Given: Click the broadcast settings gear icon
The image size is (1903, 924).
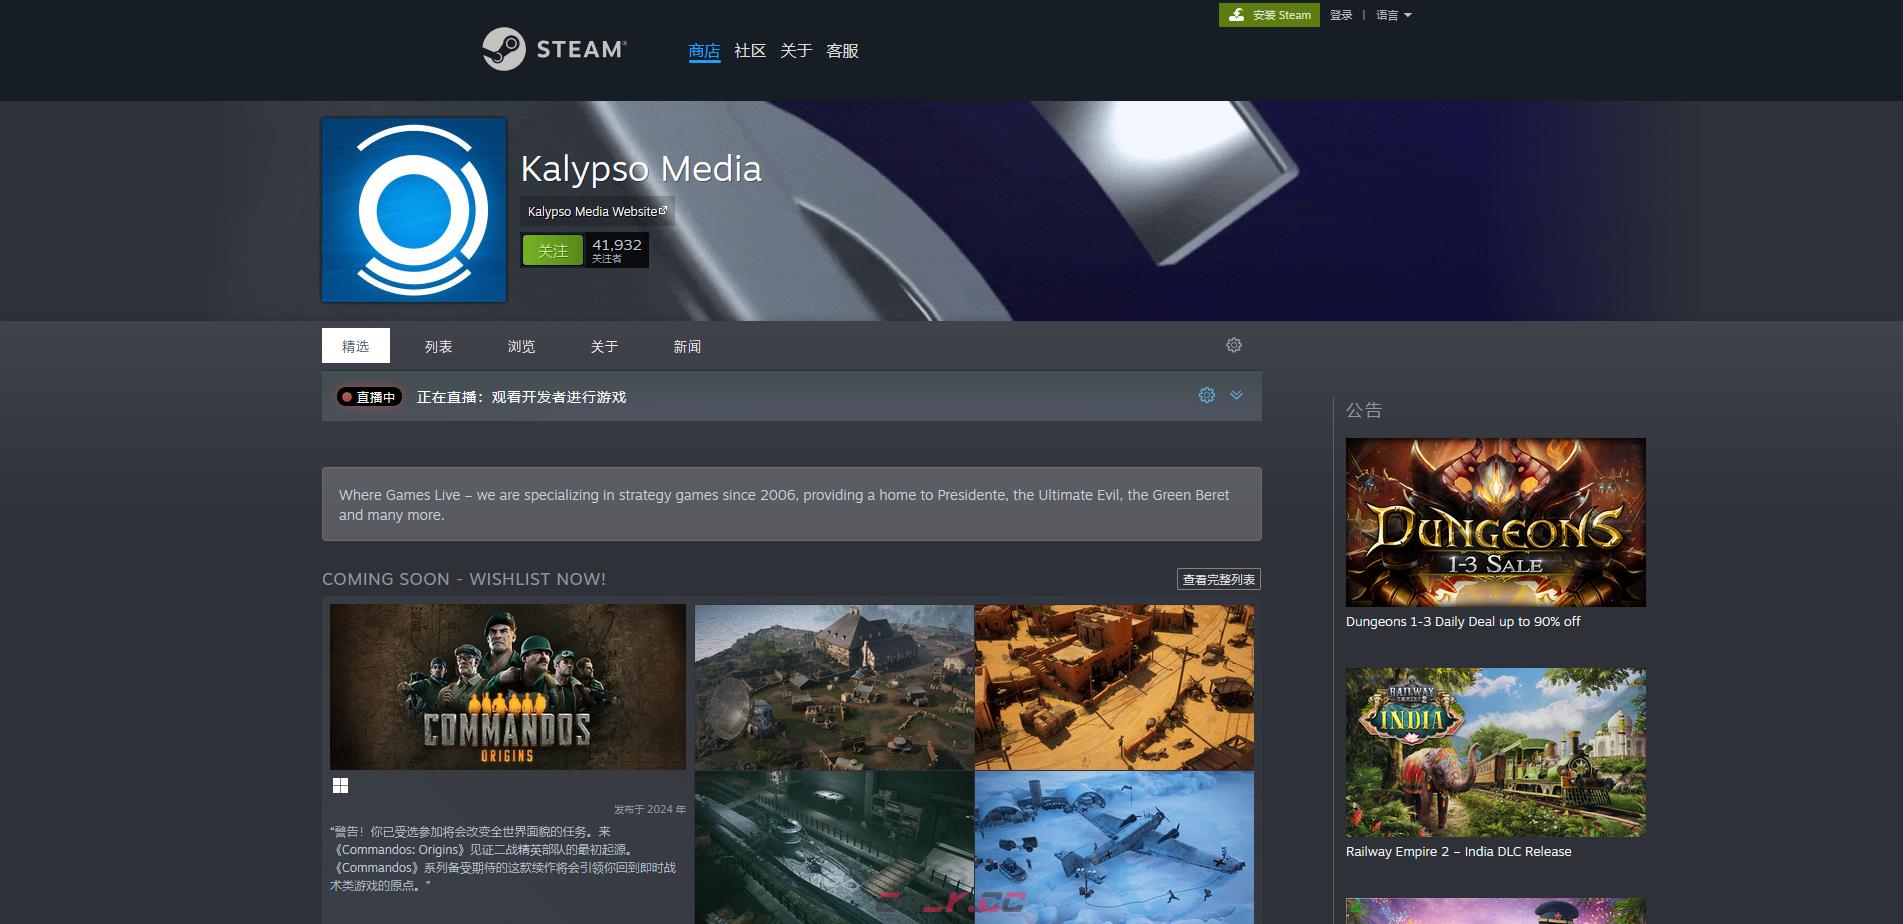Looking at the screenshot, I should point(1207,395).
